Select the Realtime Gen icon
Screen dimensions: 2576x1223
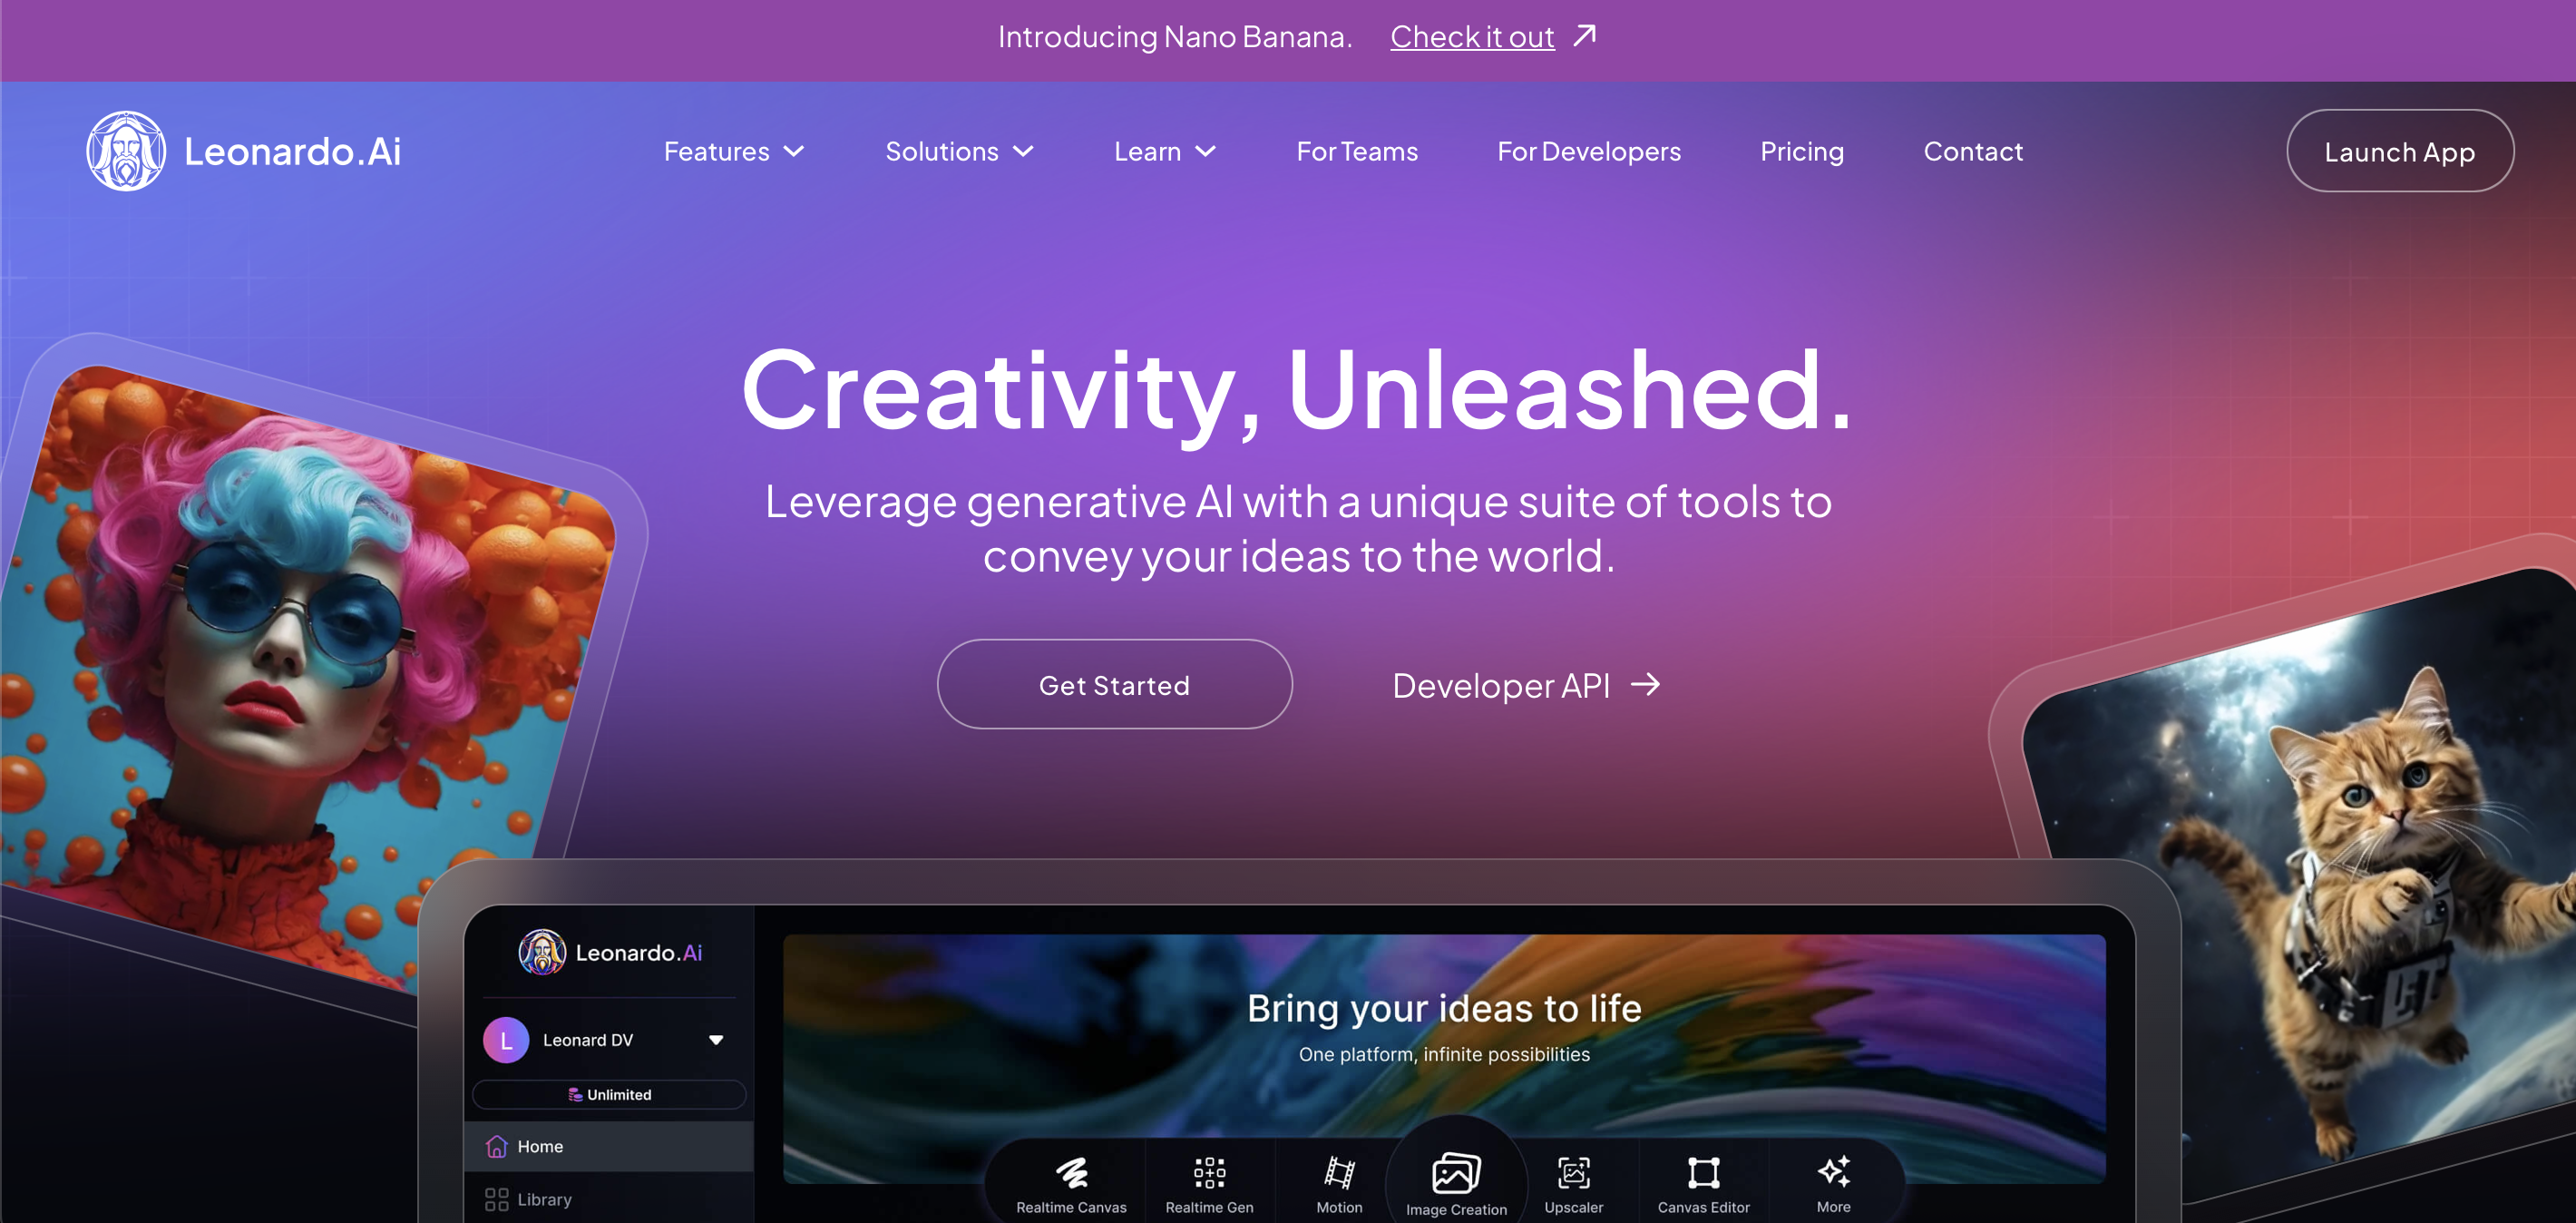click(1209, 1172)
